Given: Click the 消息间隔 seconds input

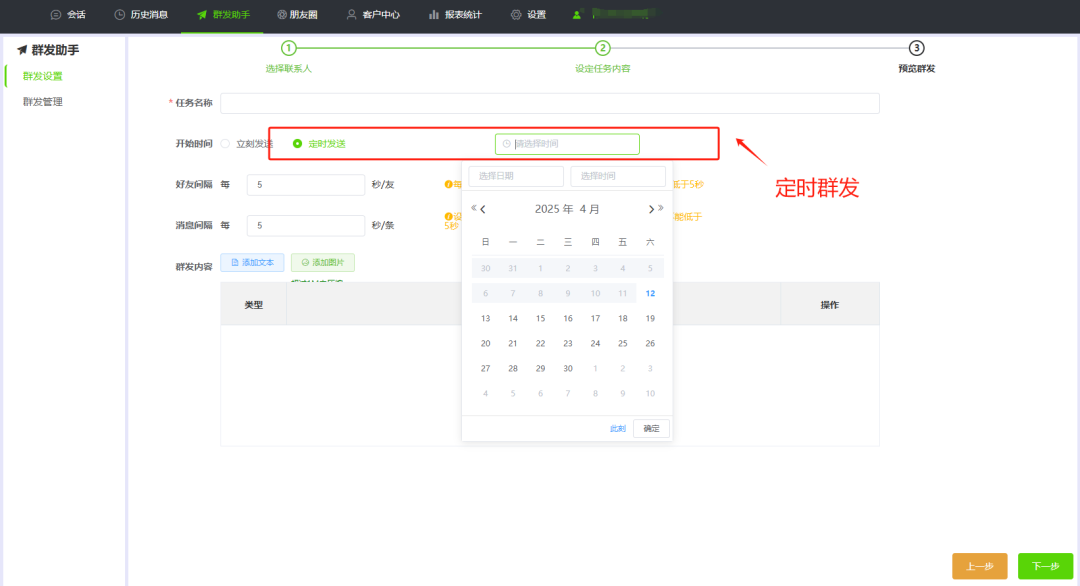Looking at the screenshot, I should (x=306, y=225).
